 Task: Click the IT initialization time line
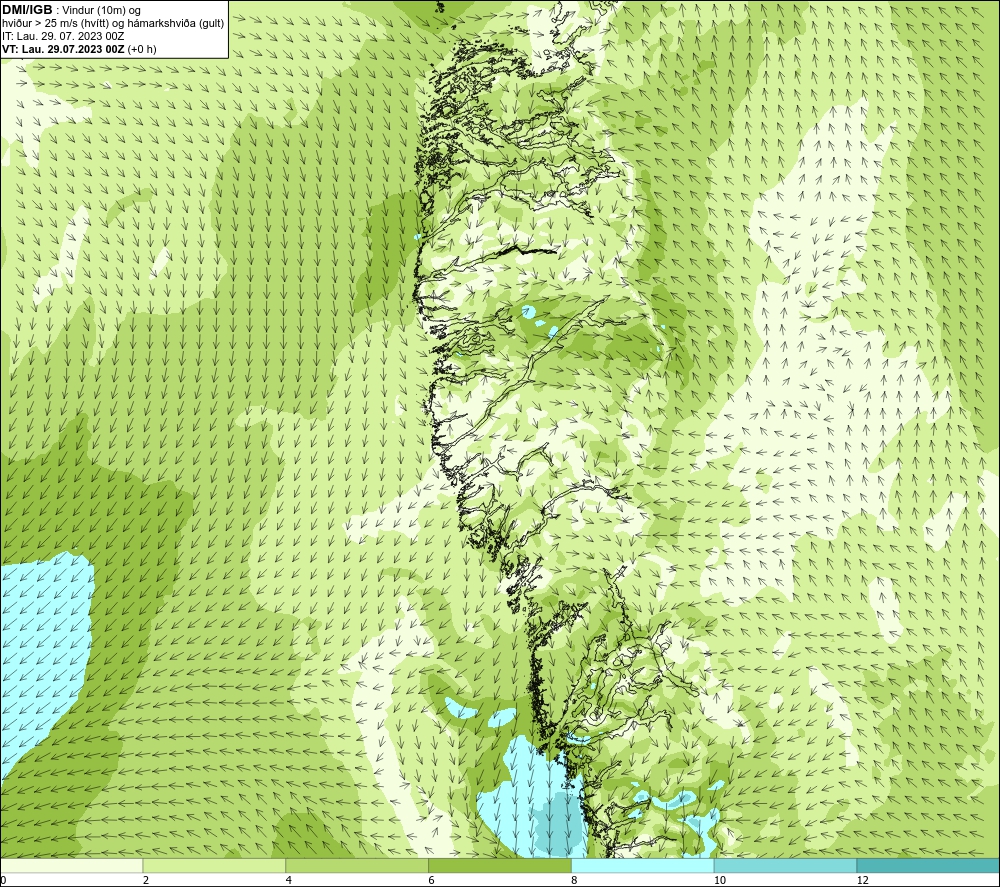coord(63,36)
